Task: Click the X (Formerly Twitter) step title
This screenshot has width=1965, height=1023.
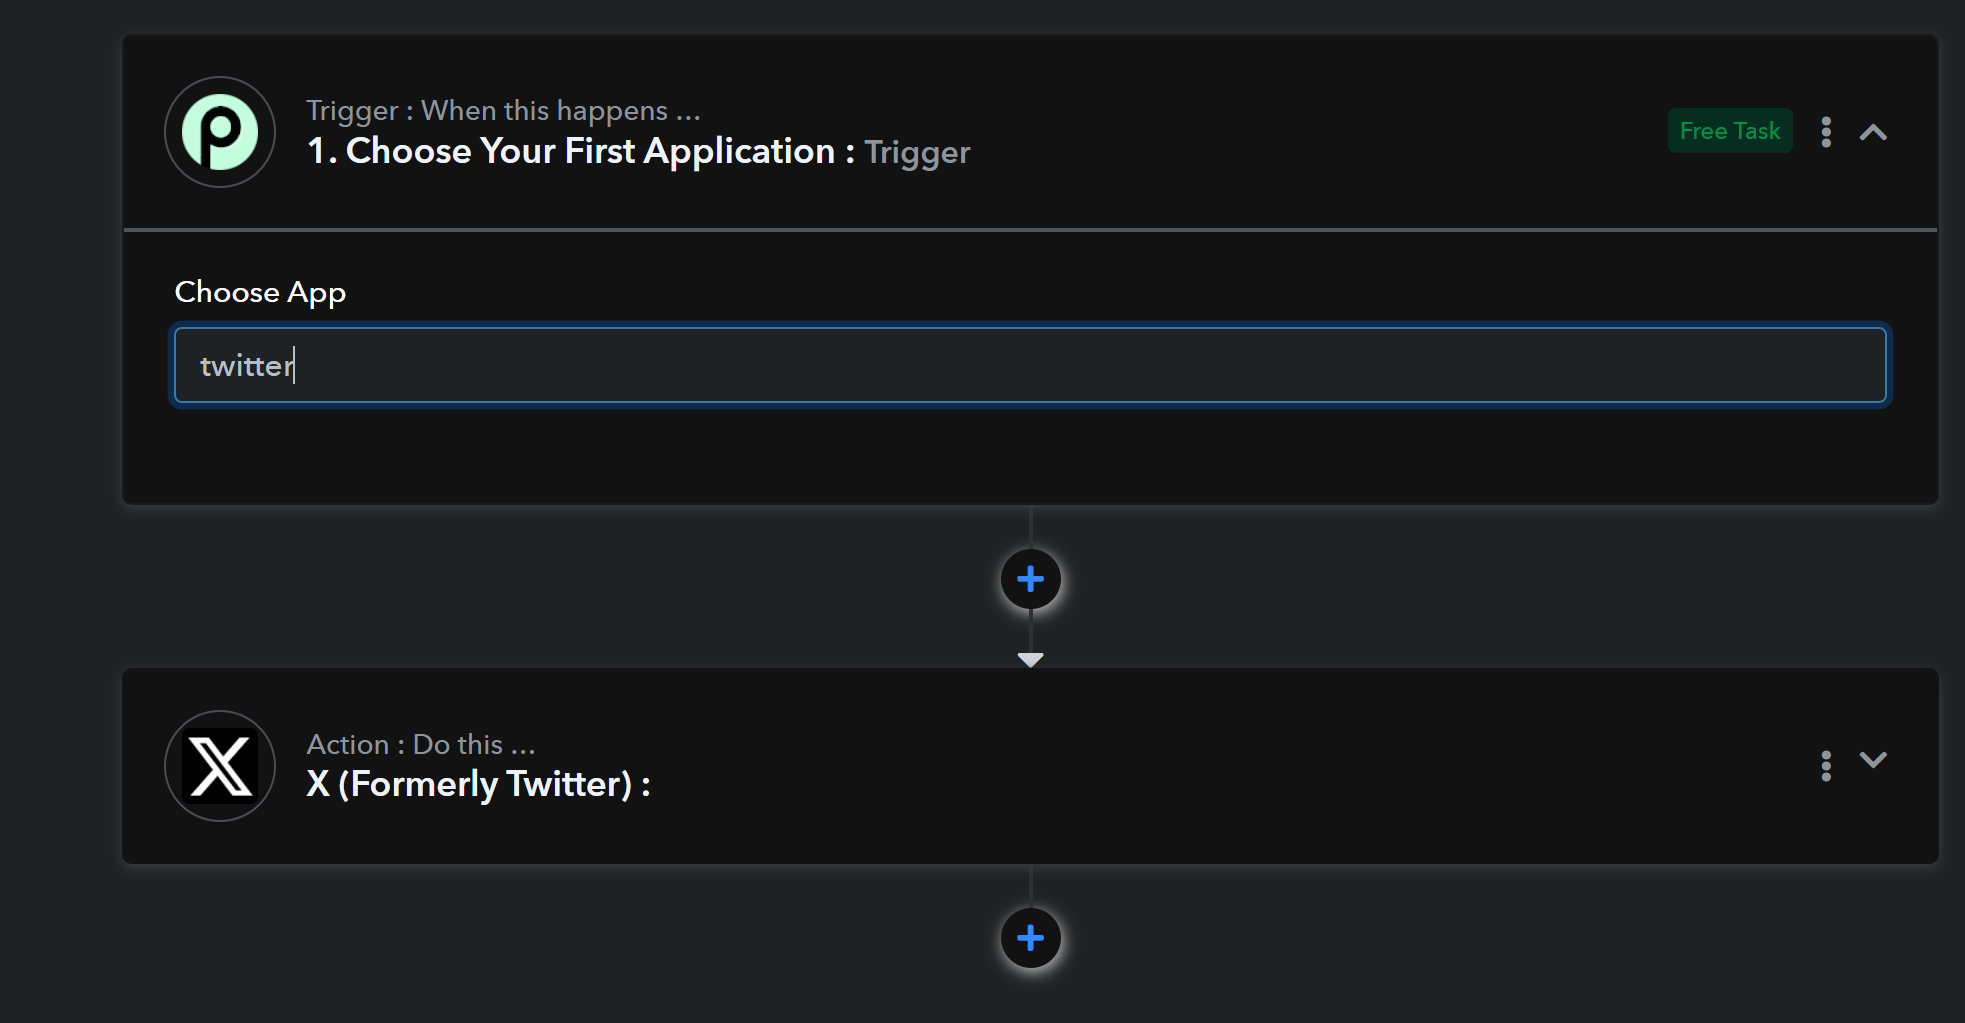Action: pos(479,784)
